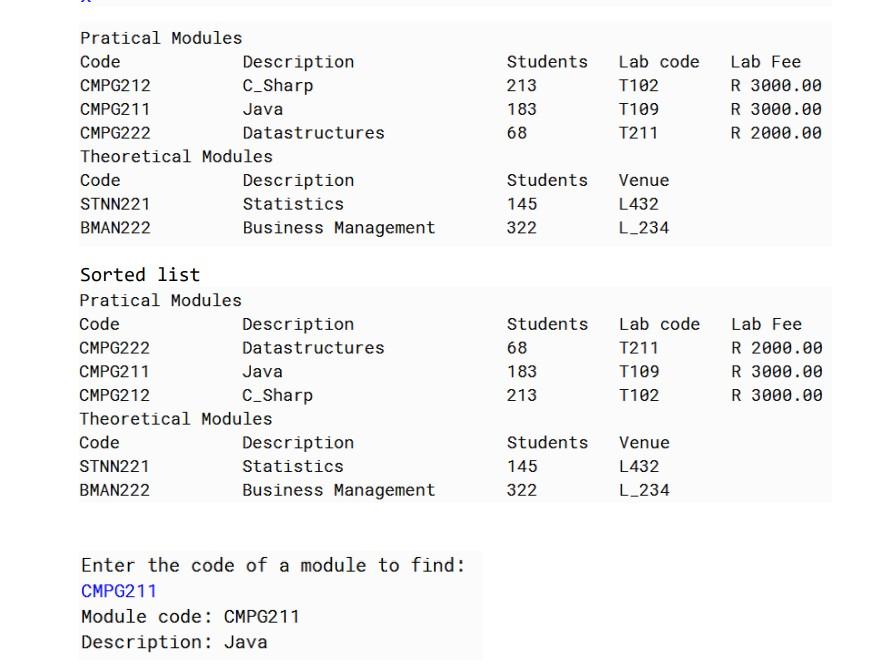Screen dimensions: 880x671
Task: Select 'Datastructures' in the sorted list
Action: 313,348
